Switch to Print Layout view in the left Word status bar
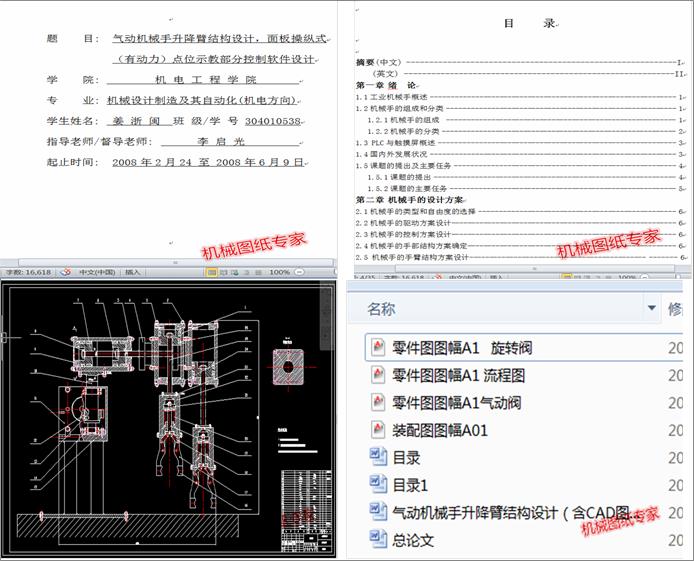Viewport: 694px width, 561px height. click(x=212, y=272)
